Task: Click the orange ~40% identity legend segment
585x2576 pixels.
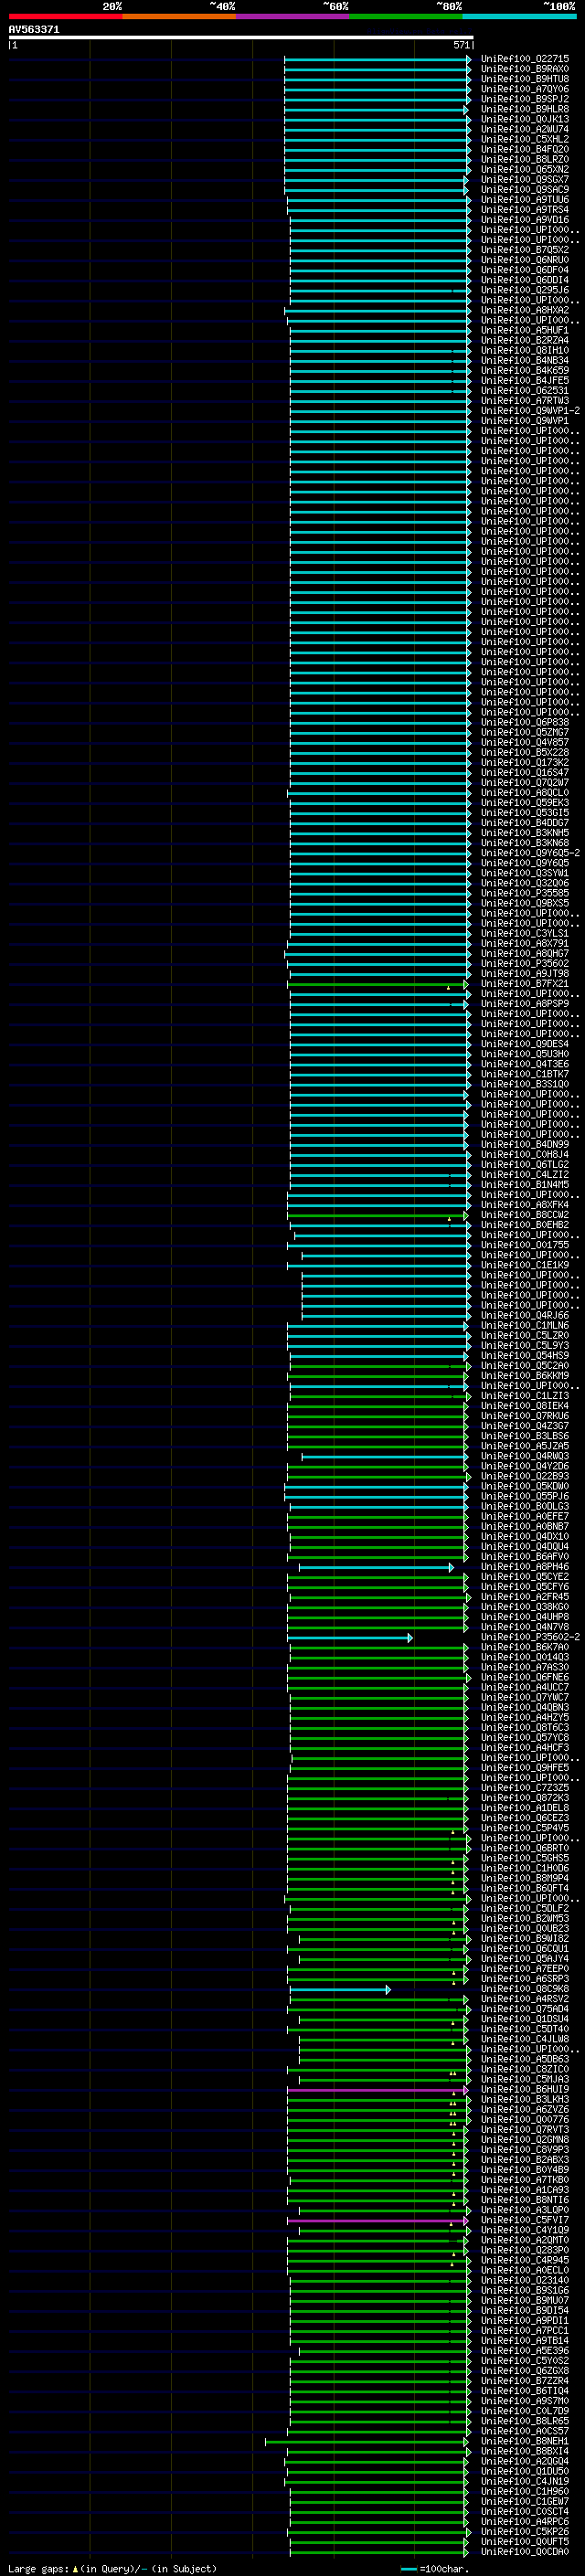Action: click(x=179, y=16)
